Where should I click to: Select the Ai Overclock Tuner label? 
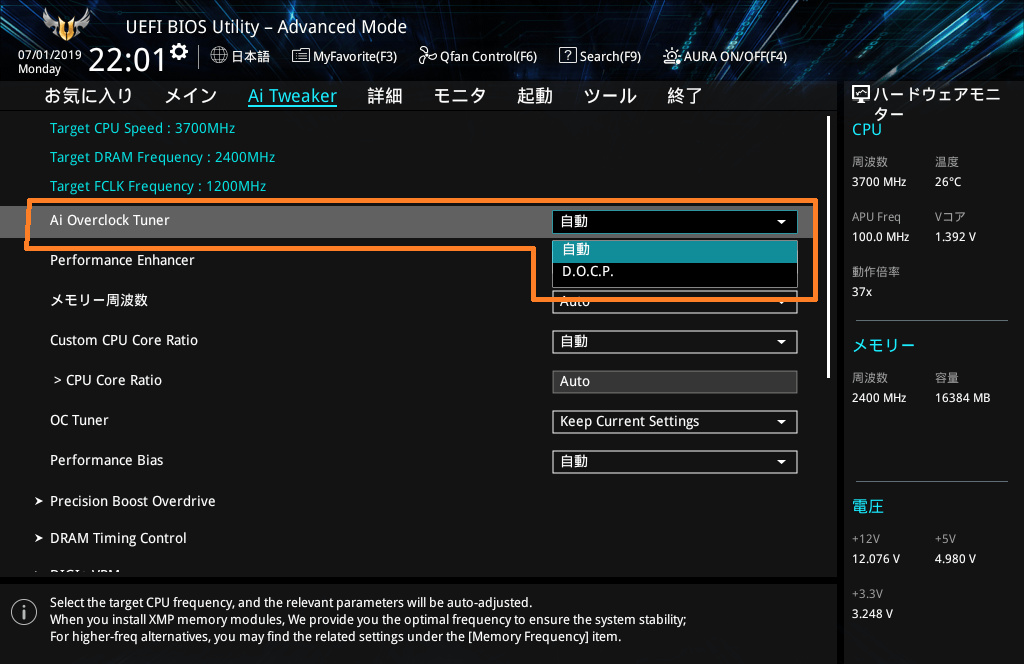click(x=110, y=220)
